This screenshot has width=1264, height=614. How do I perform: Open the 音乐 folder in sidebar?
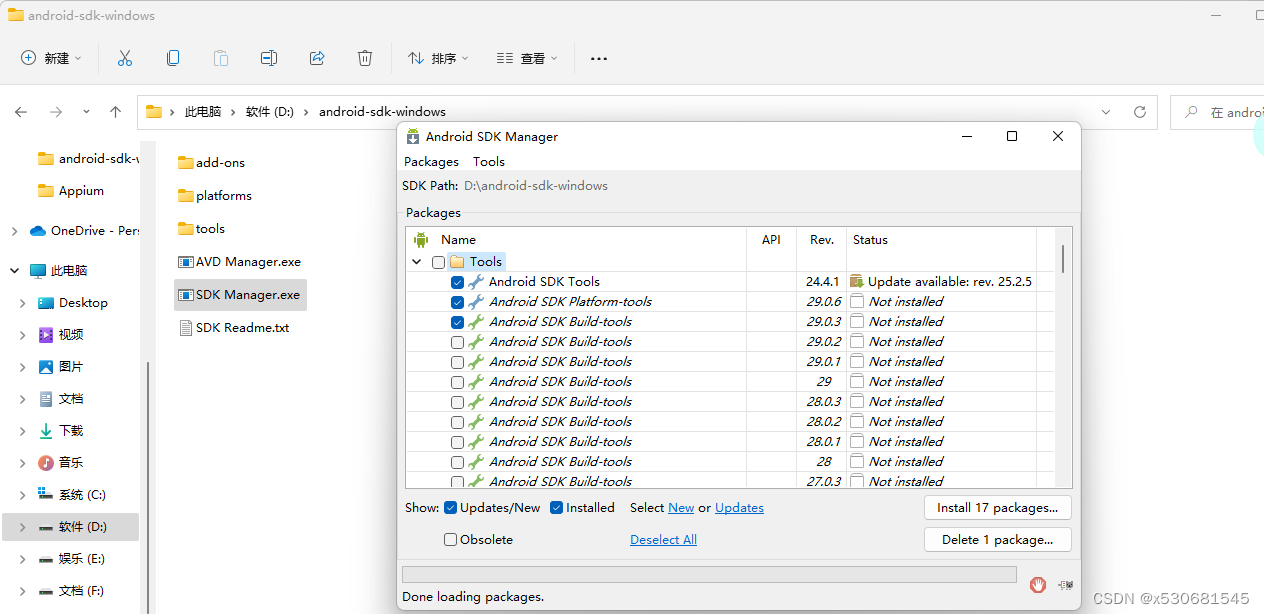point(60,462)
